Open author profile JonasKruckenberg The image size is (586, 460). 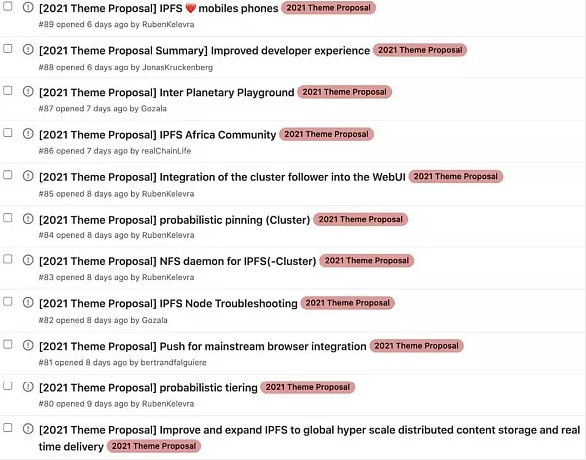(177, 67)
